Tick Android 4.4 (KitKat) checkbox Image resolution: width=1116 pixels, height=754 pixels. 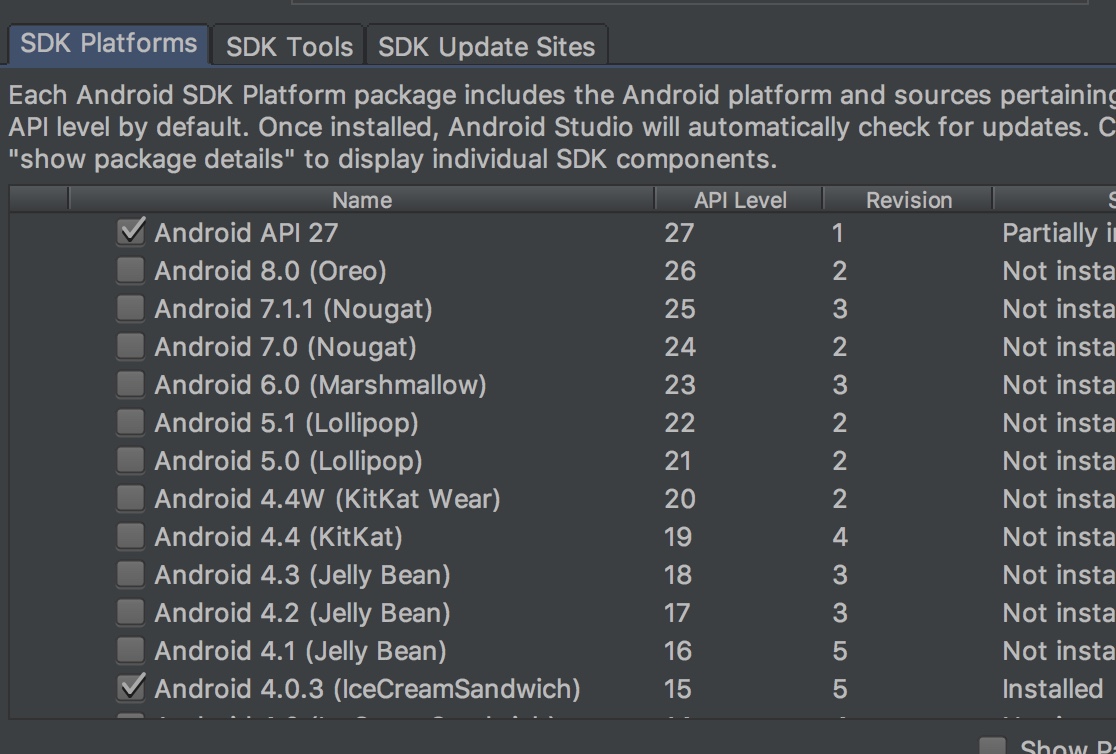(x=130, y=537)
